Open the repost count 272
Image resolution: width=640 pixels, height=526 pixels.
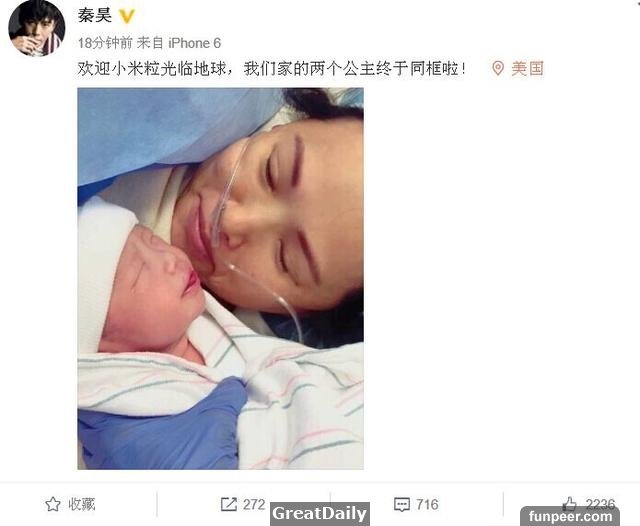[254, 504]
